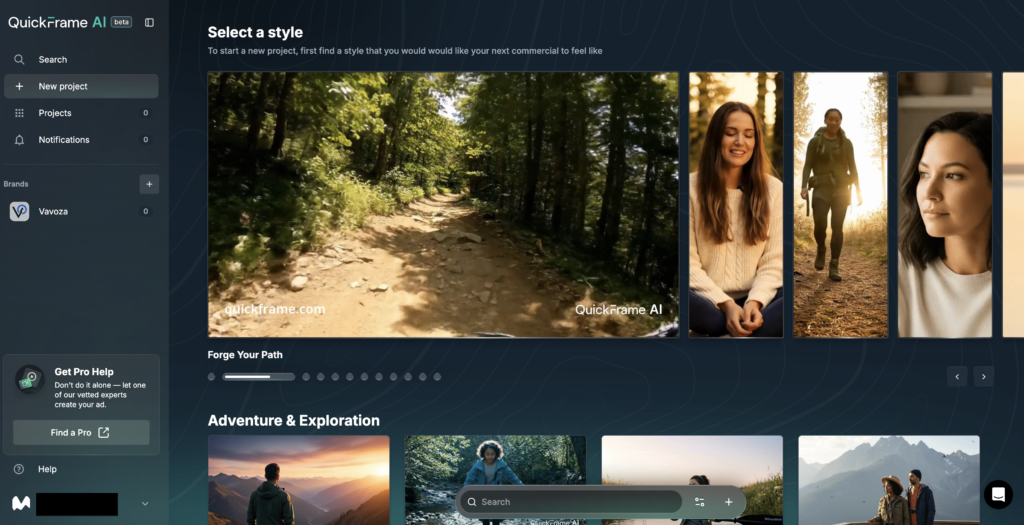Collapse the sidebar using the panel icon
Viewport: 1024px width, 525px height.
click(149, 22)
